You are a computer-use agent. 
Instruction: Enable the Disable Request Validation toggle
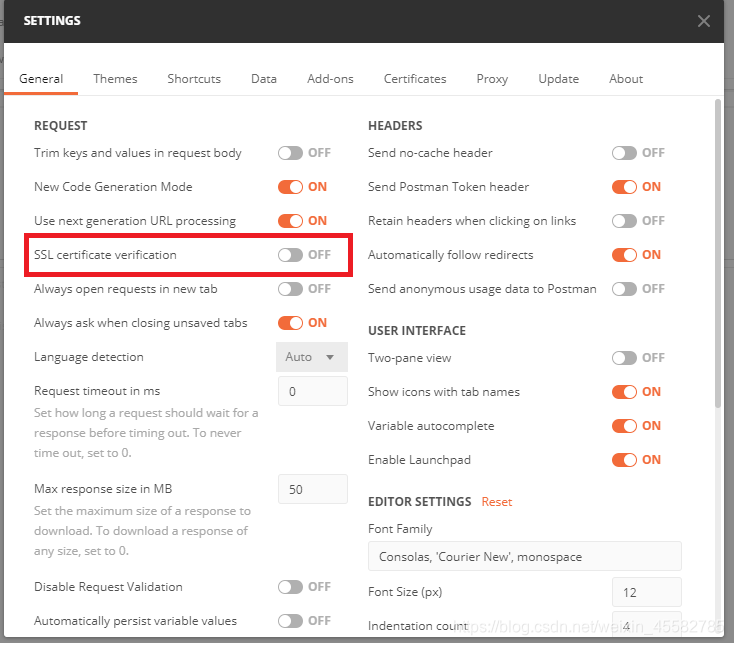click(x=290, y=587)
